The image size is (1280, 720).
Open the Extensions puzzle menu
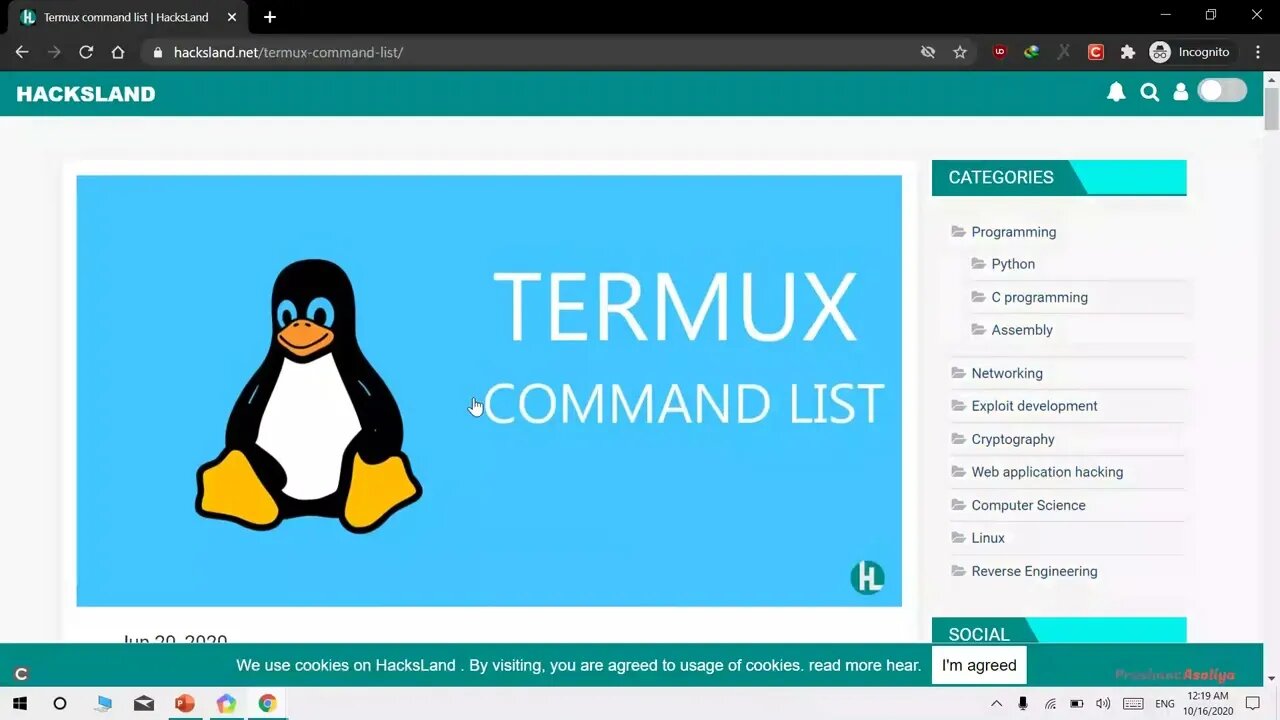click(x=1128, y=52)
